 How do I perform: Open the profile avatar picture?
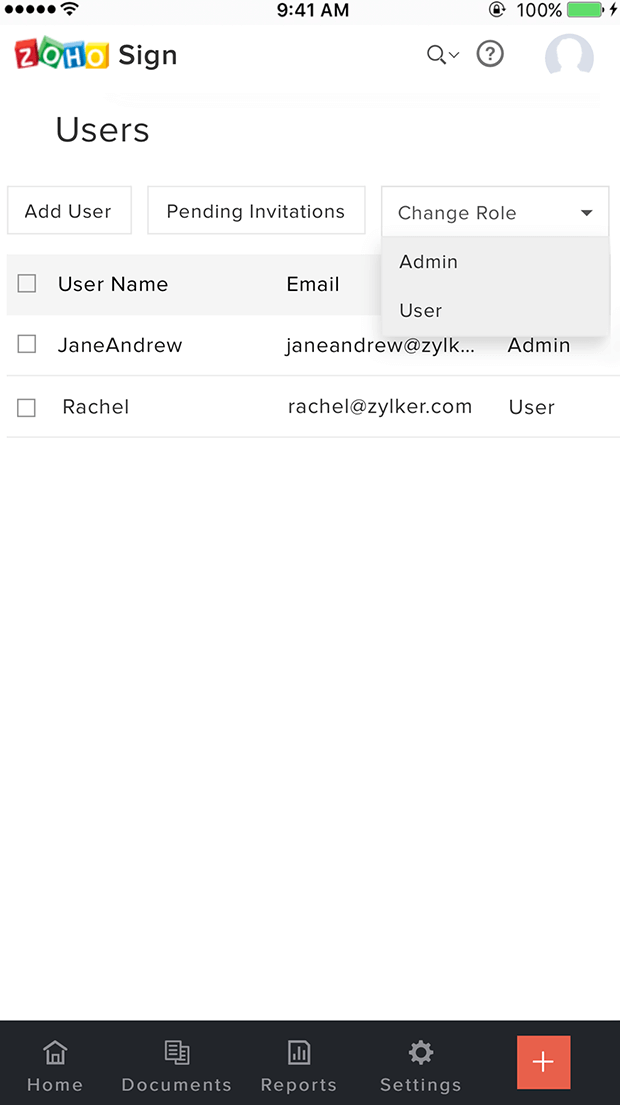click(x=569, y=56)
